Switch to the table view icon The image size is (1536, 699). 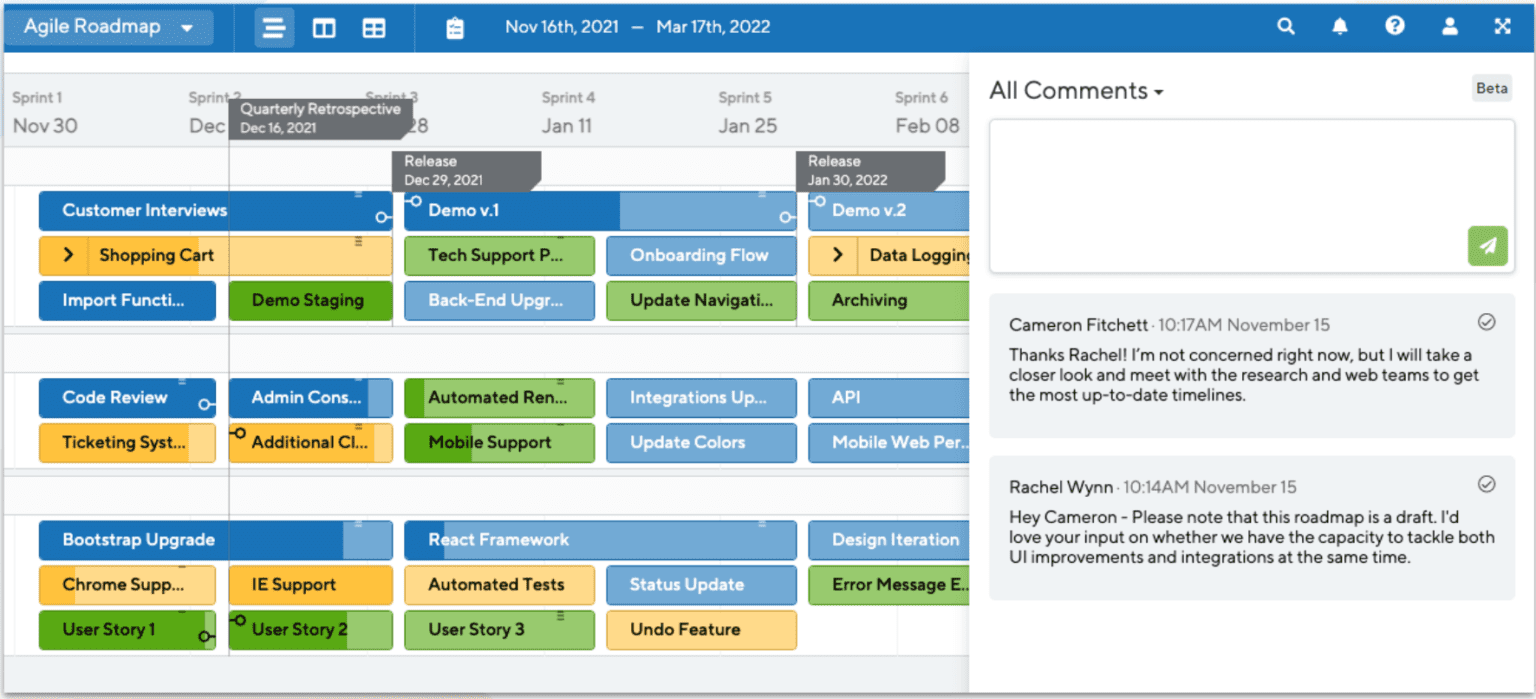[x=373, y=27]
